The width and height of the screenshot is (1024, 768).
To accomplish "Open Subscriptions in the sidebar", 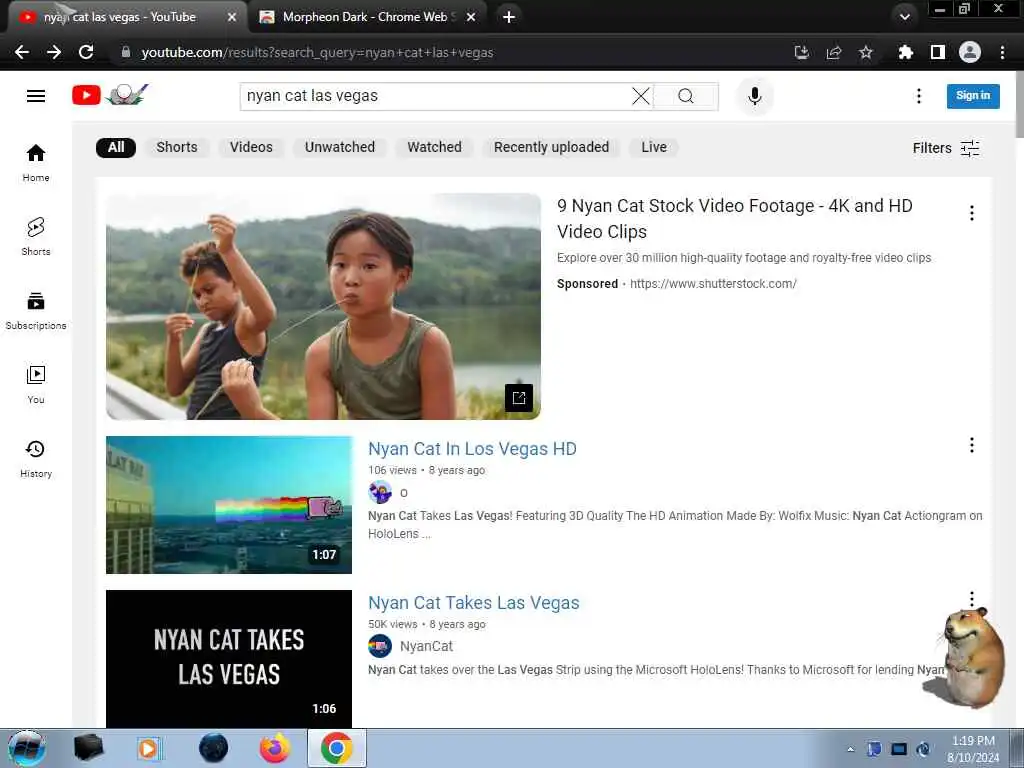I will pyautogui.click(x=36, y=310).
